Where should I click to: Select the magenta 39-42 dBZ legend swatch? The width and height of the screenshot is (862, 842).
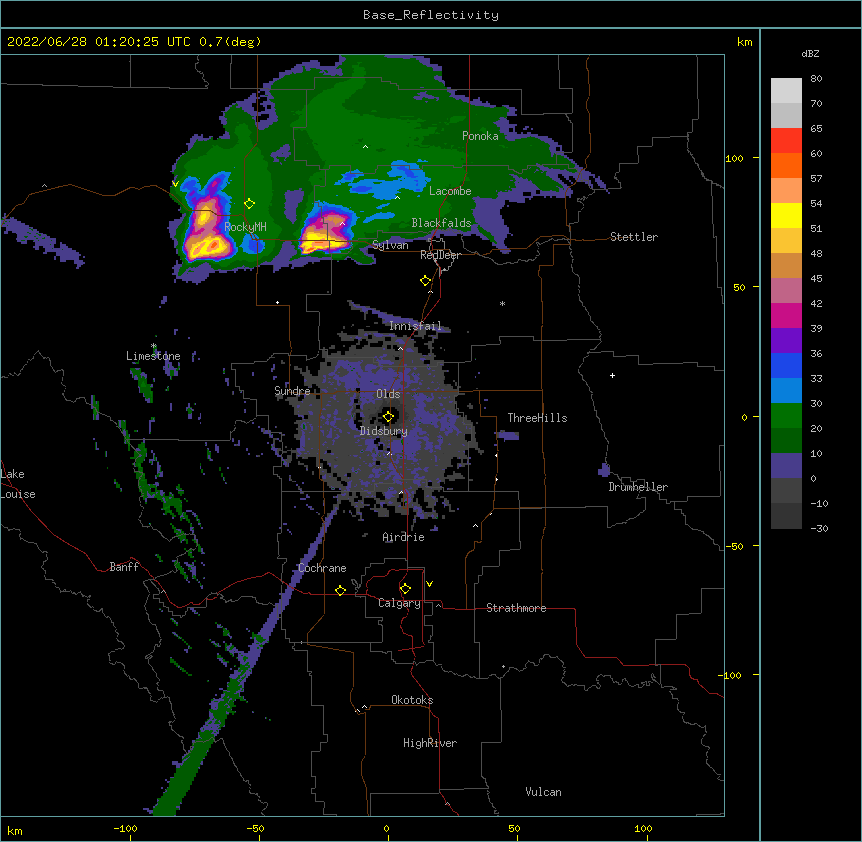[786, 315]
